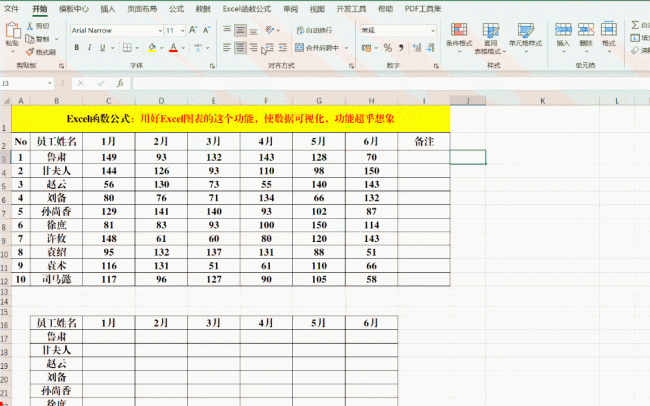Toggle bold formatting

(77, 48)
